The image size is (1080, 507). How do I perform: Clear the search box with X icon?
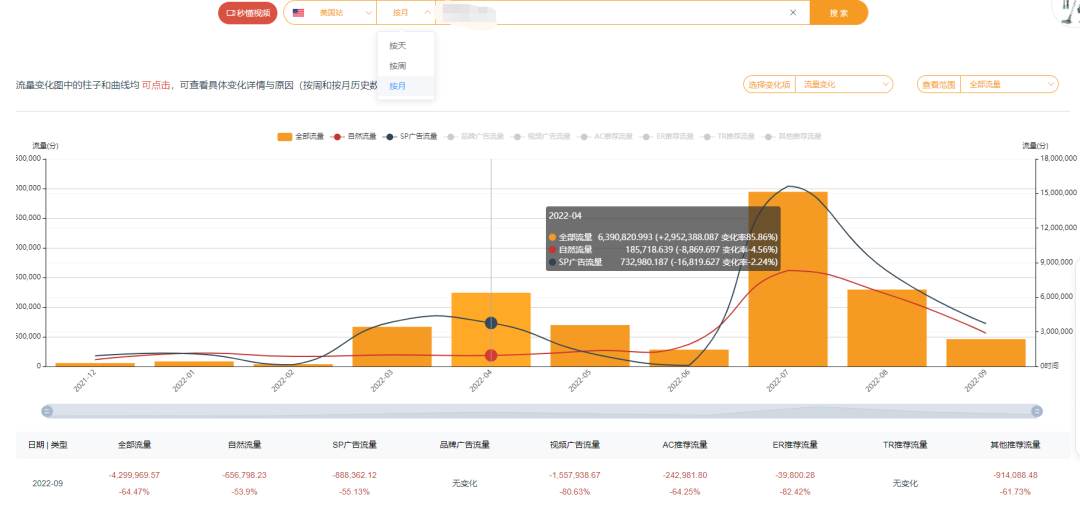click(x=793, y=12)
